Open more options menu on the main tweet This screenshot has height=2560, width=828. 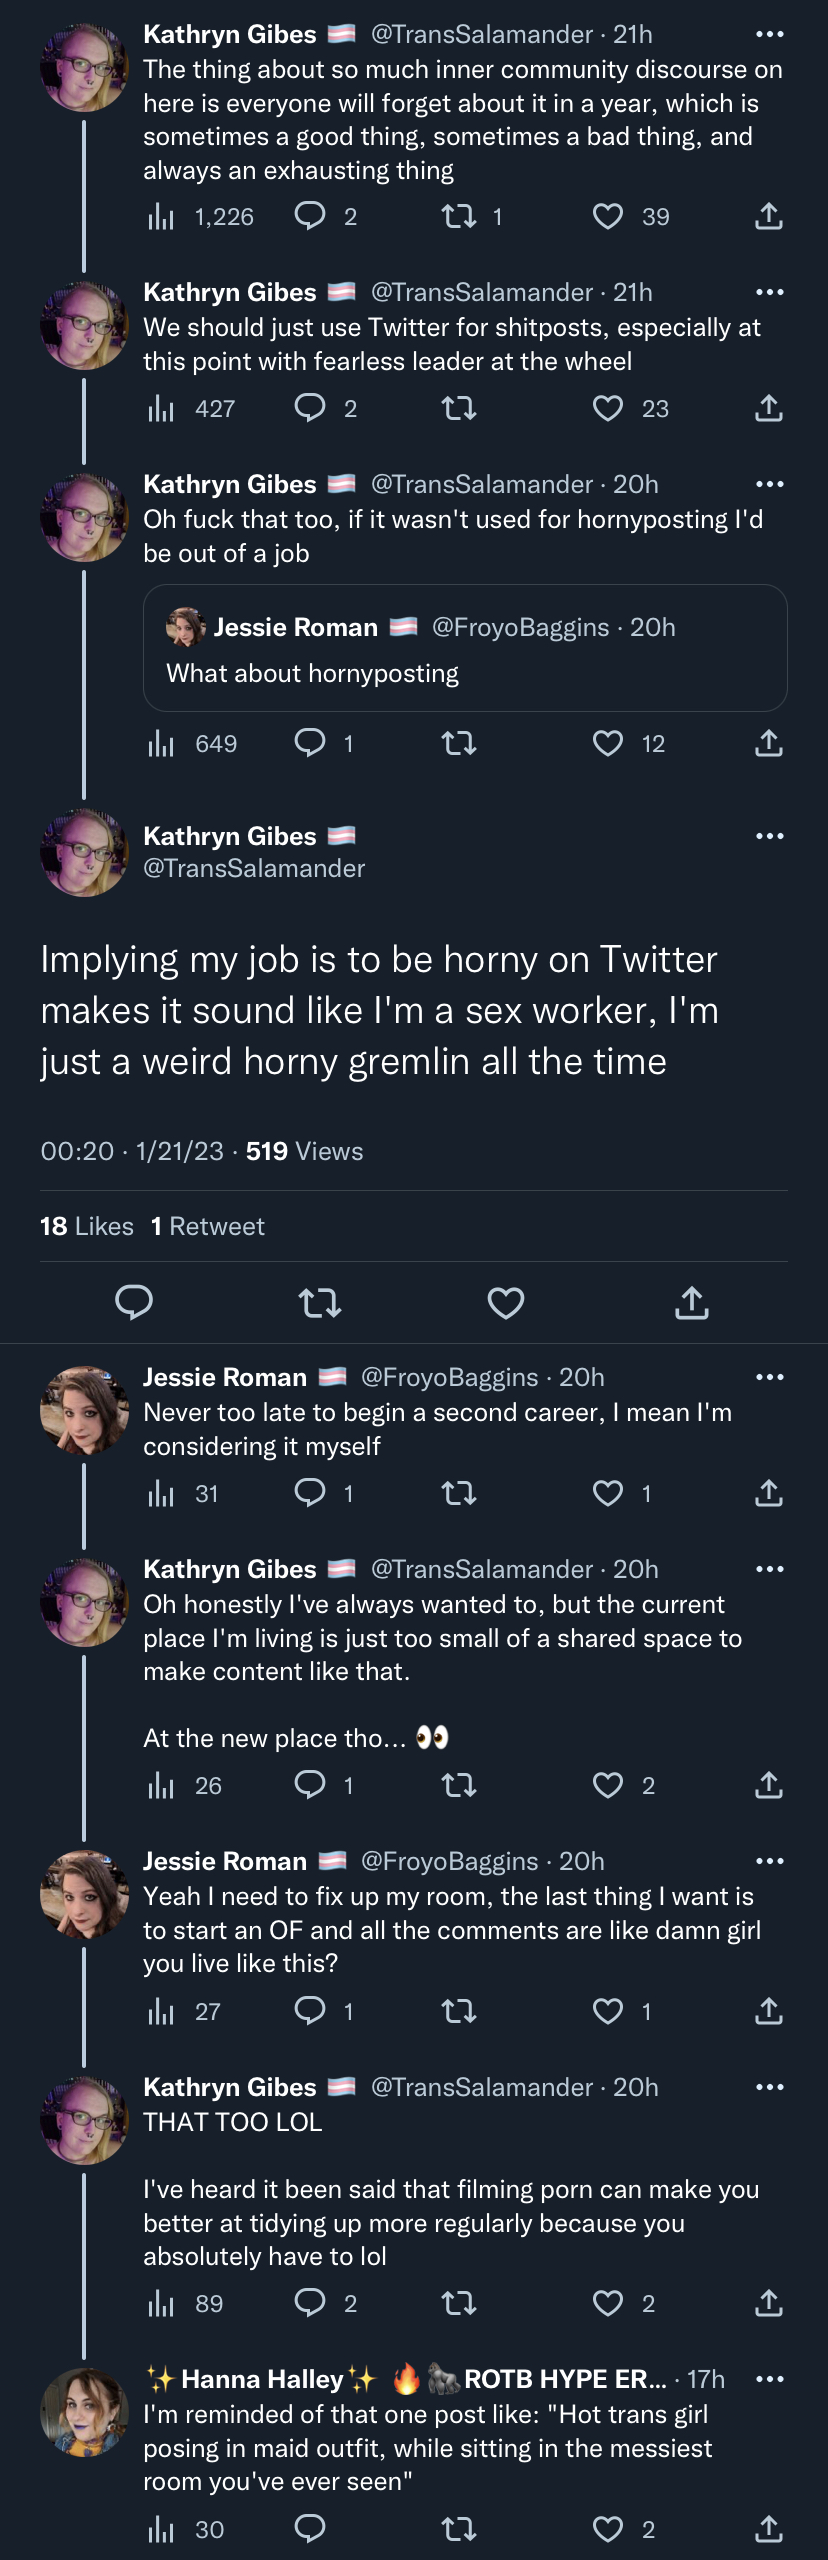coord(769,836)
